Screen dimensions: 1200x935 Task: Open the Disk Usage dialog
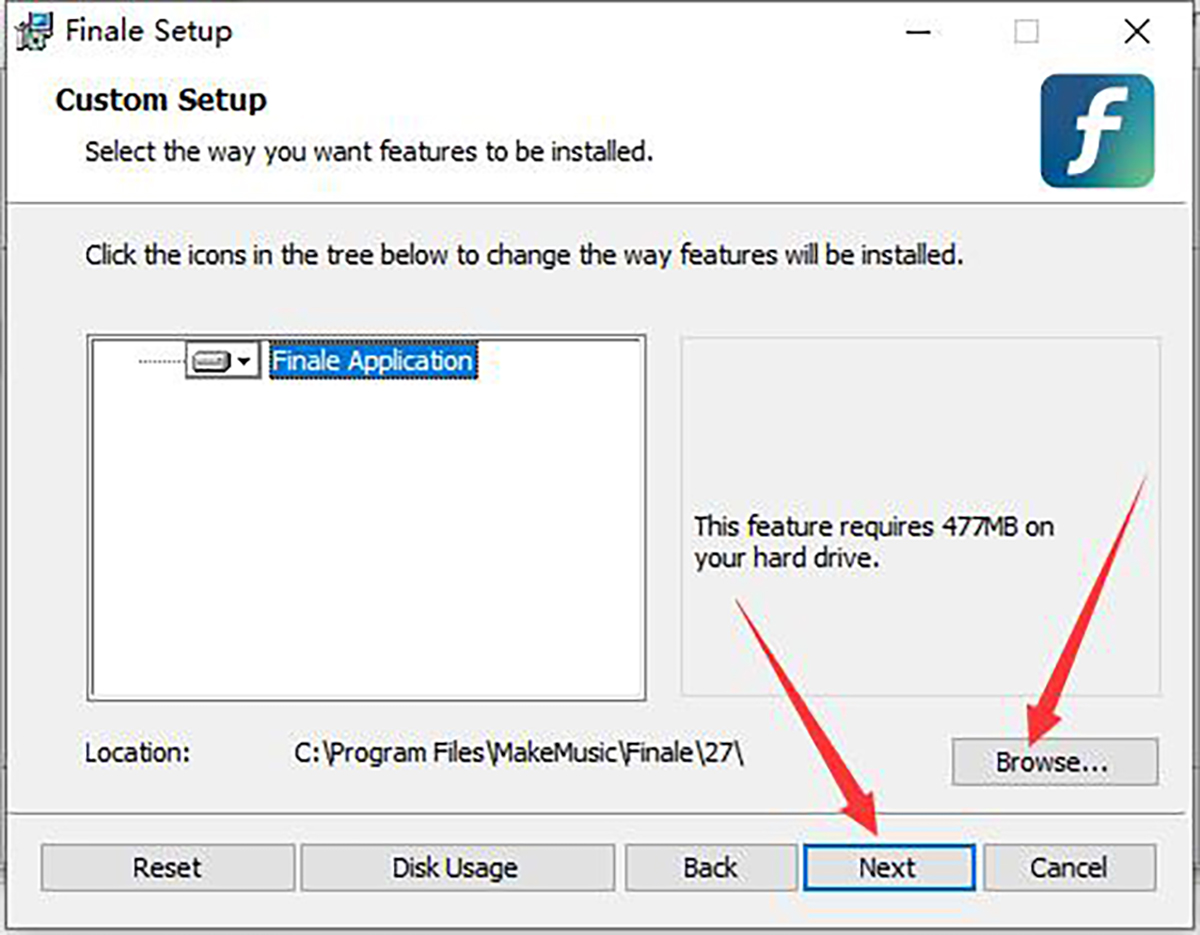(456, 867)
